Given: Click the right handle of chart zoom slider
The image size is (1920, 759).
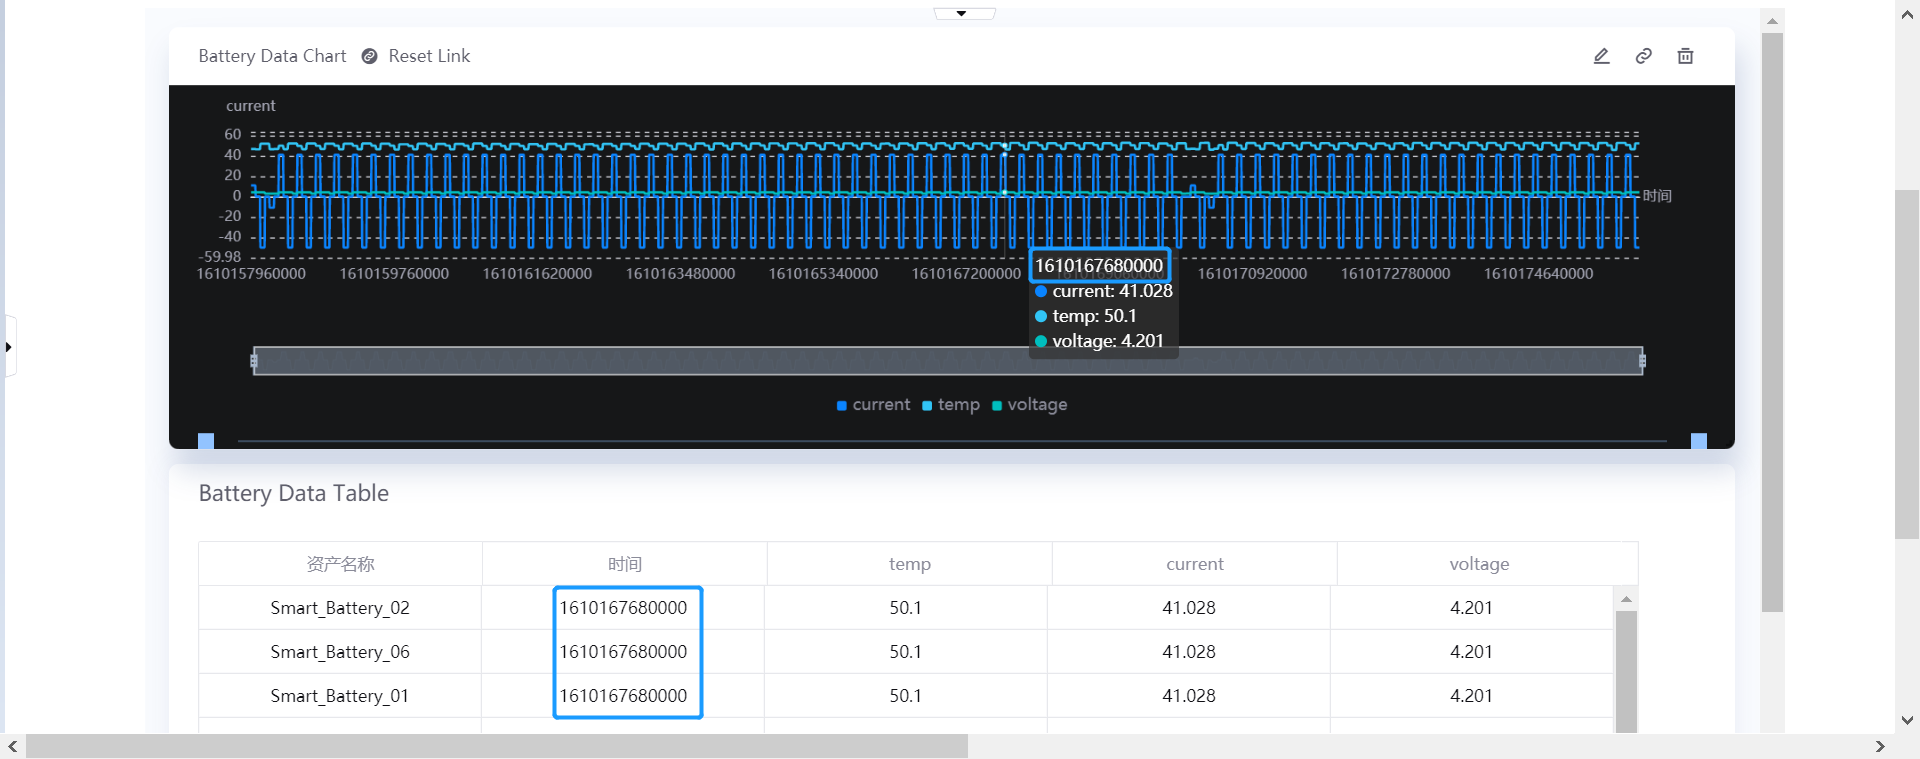Looking at the screenshot, I should tap(1642, 361).
